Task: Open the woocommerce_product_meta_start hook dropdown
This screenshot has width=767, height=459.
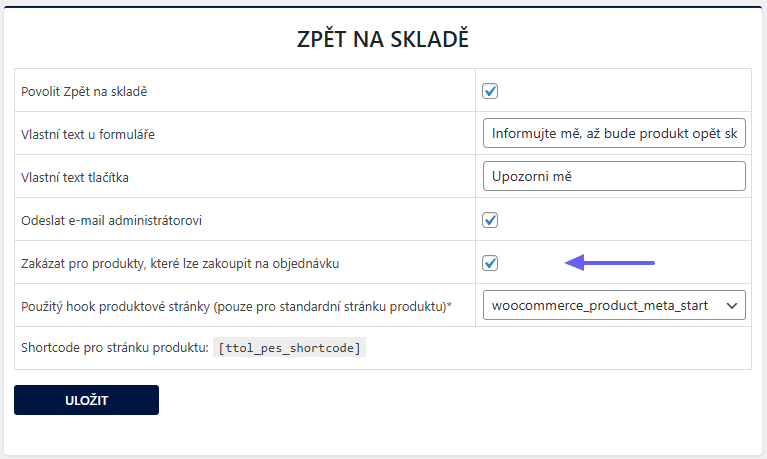Action: [x=613, y=305]
